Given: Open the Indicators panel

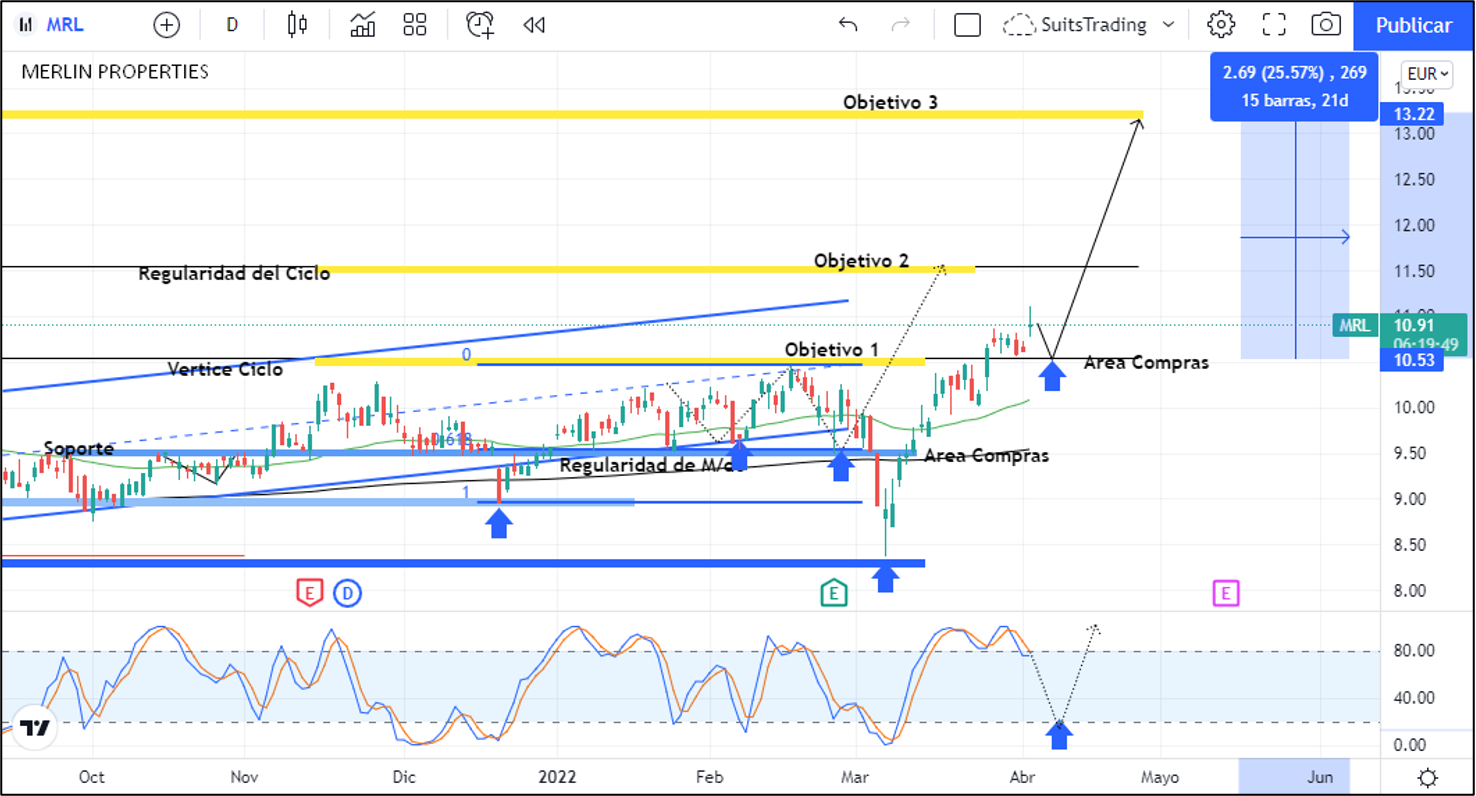Looking at the screenshot, I should pos(363,25).
